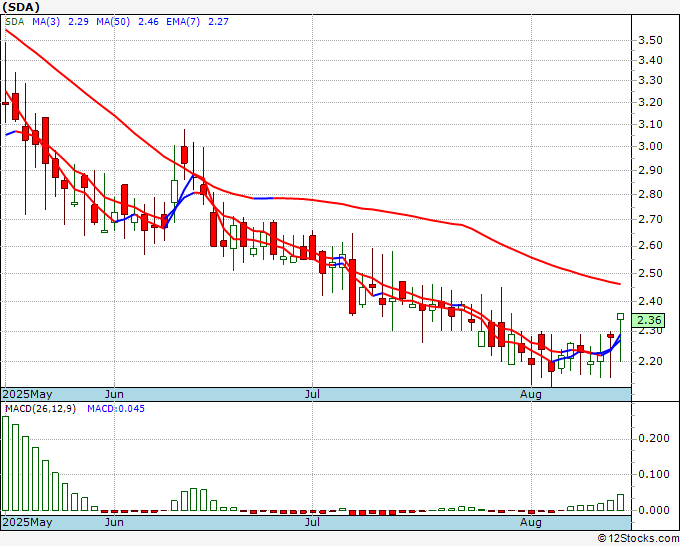This screenshot has width=680, height=546.
Task: Click the green 2.36 current price tag
Action: coord(648,320)
